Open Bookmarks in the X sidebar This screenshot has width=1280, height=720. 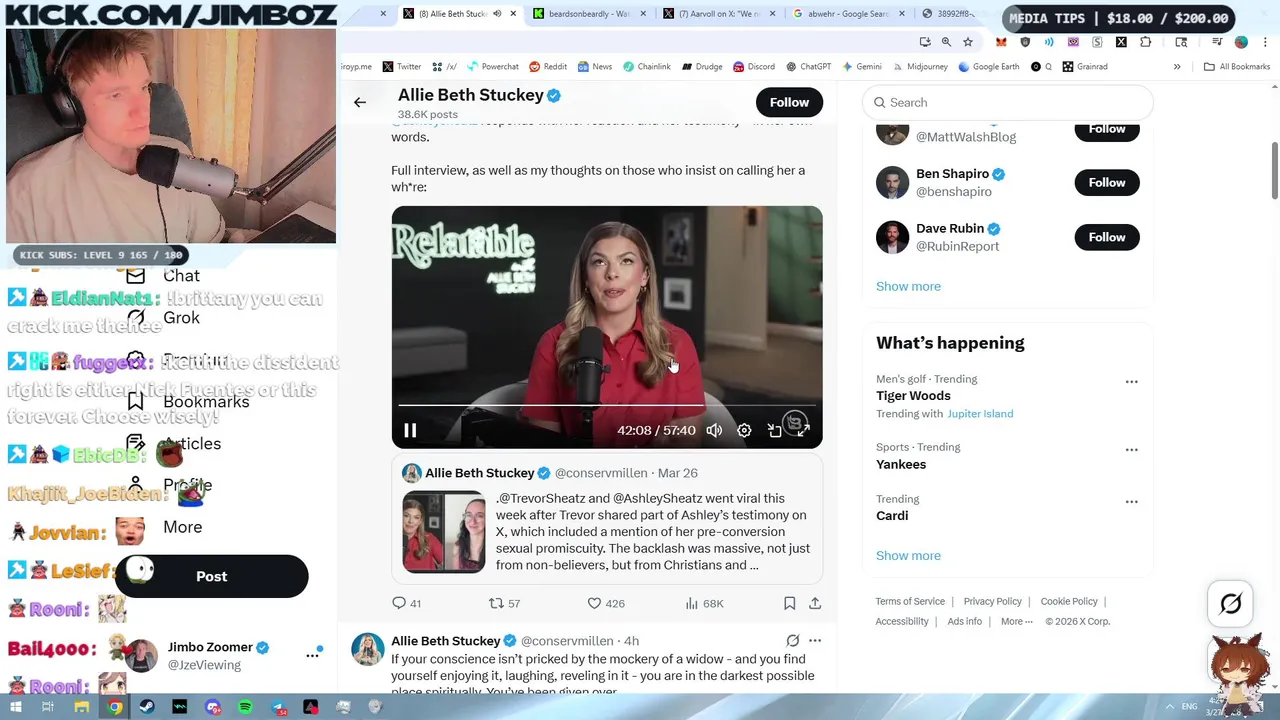[190, 402]
